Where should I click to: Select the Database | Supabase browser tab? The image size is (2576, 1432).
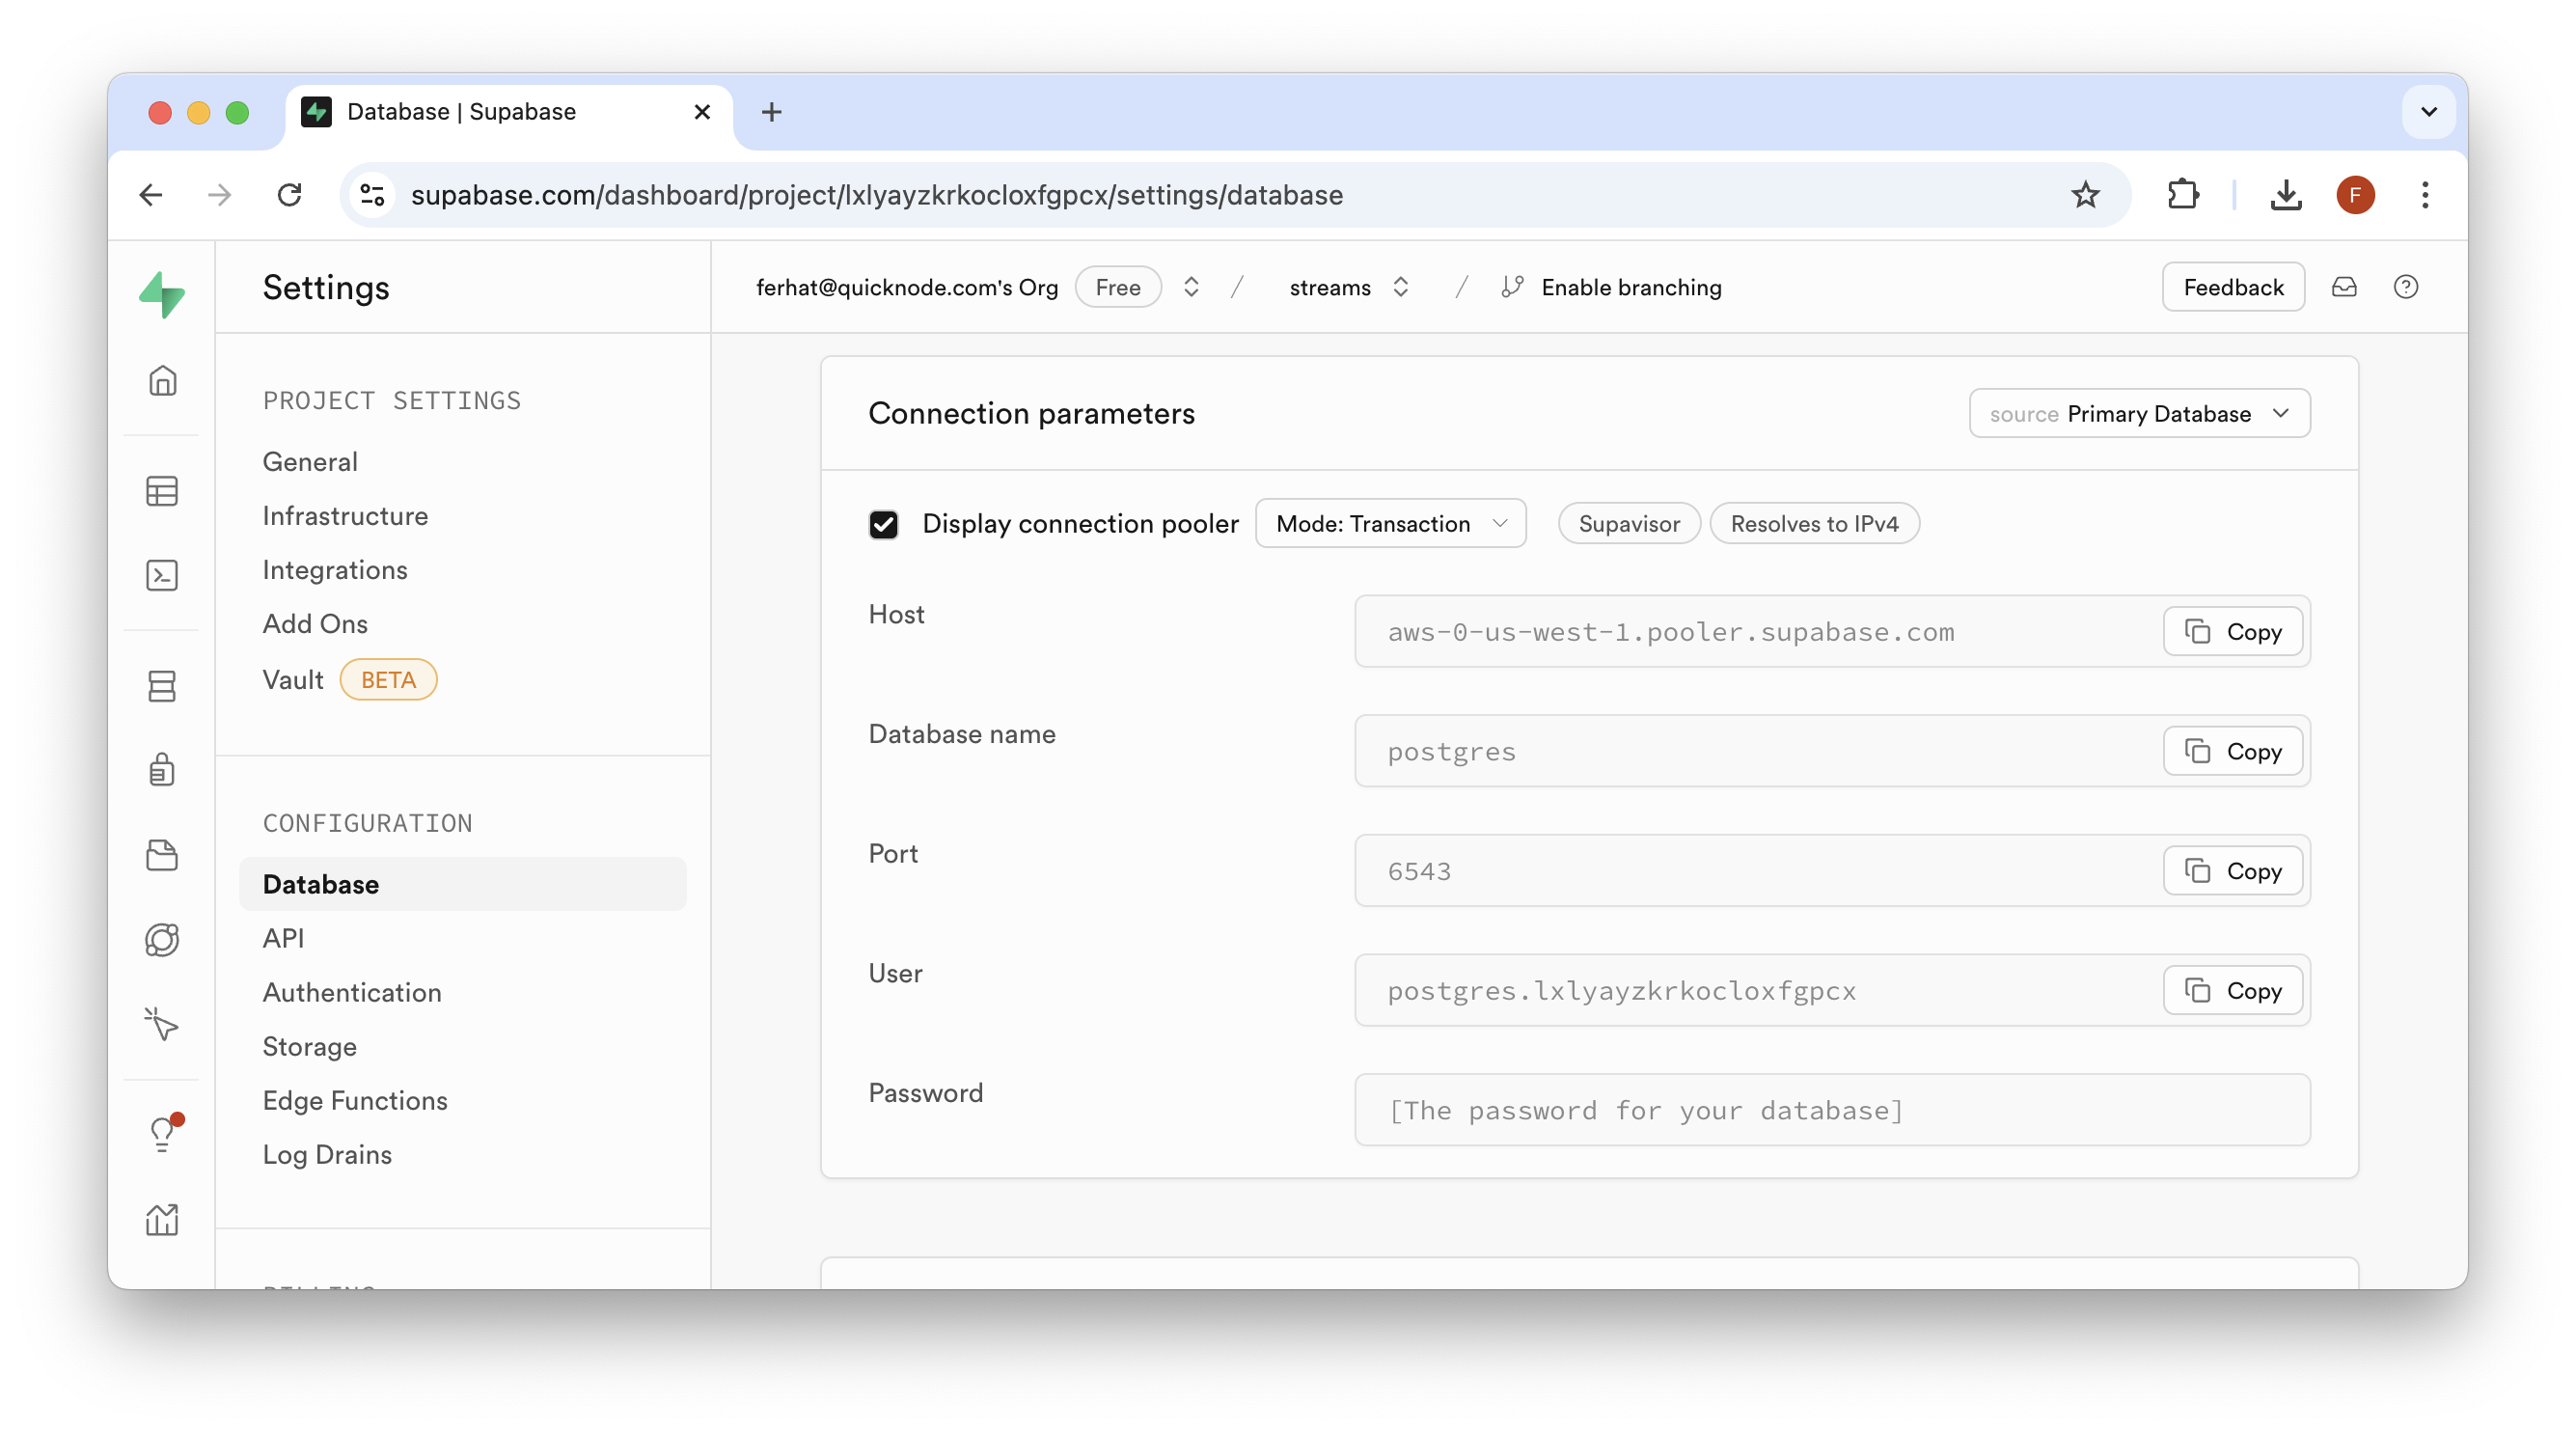(509, 112)
